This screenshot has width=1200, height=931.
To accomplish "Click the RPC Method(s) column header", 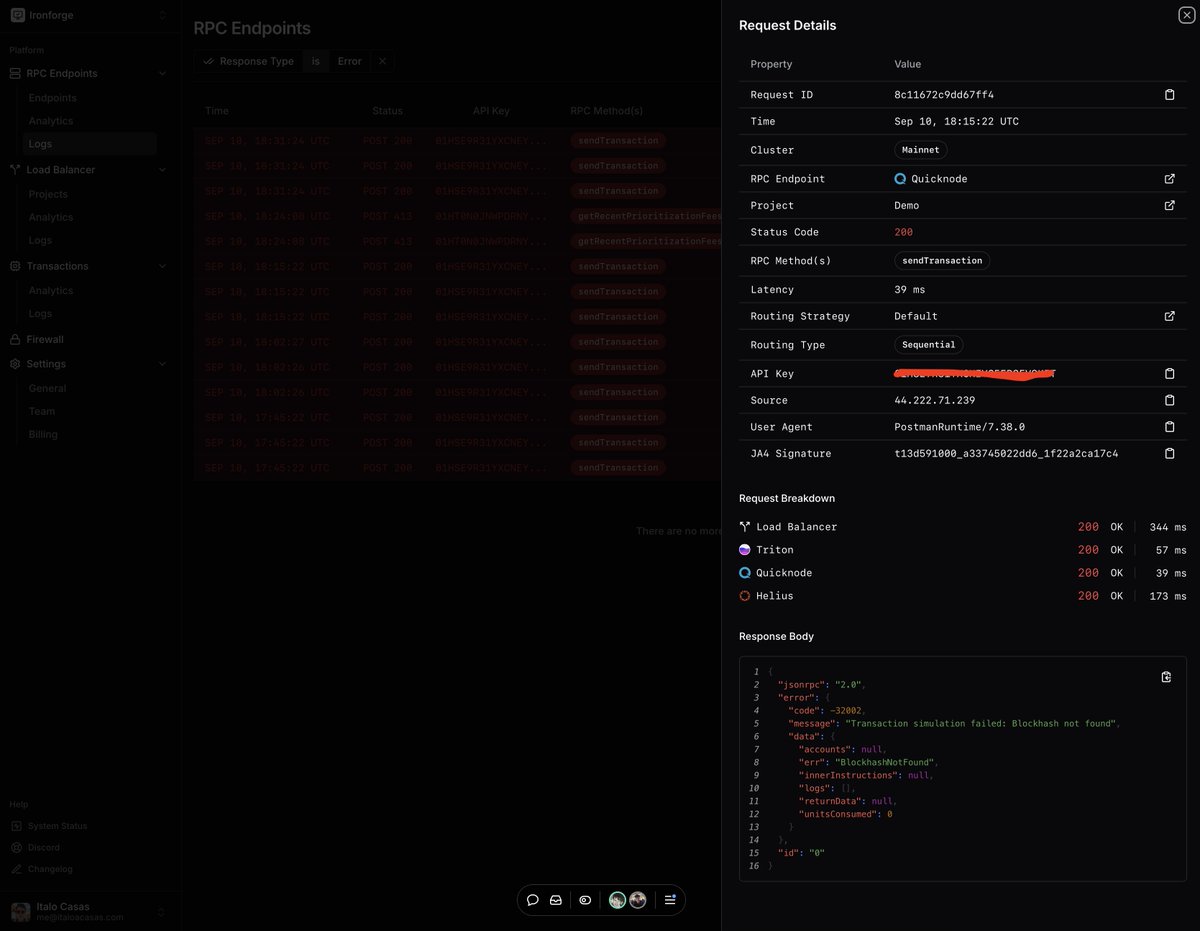I will pyautogui.click(x=606, y=111).
